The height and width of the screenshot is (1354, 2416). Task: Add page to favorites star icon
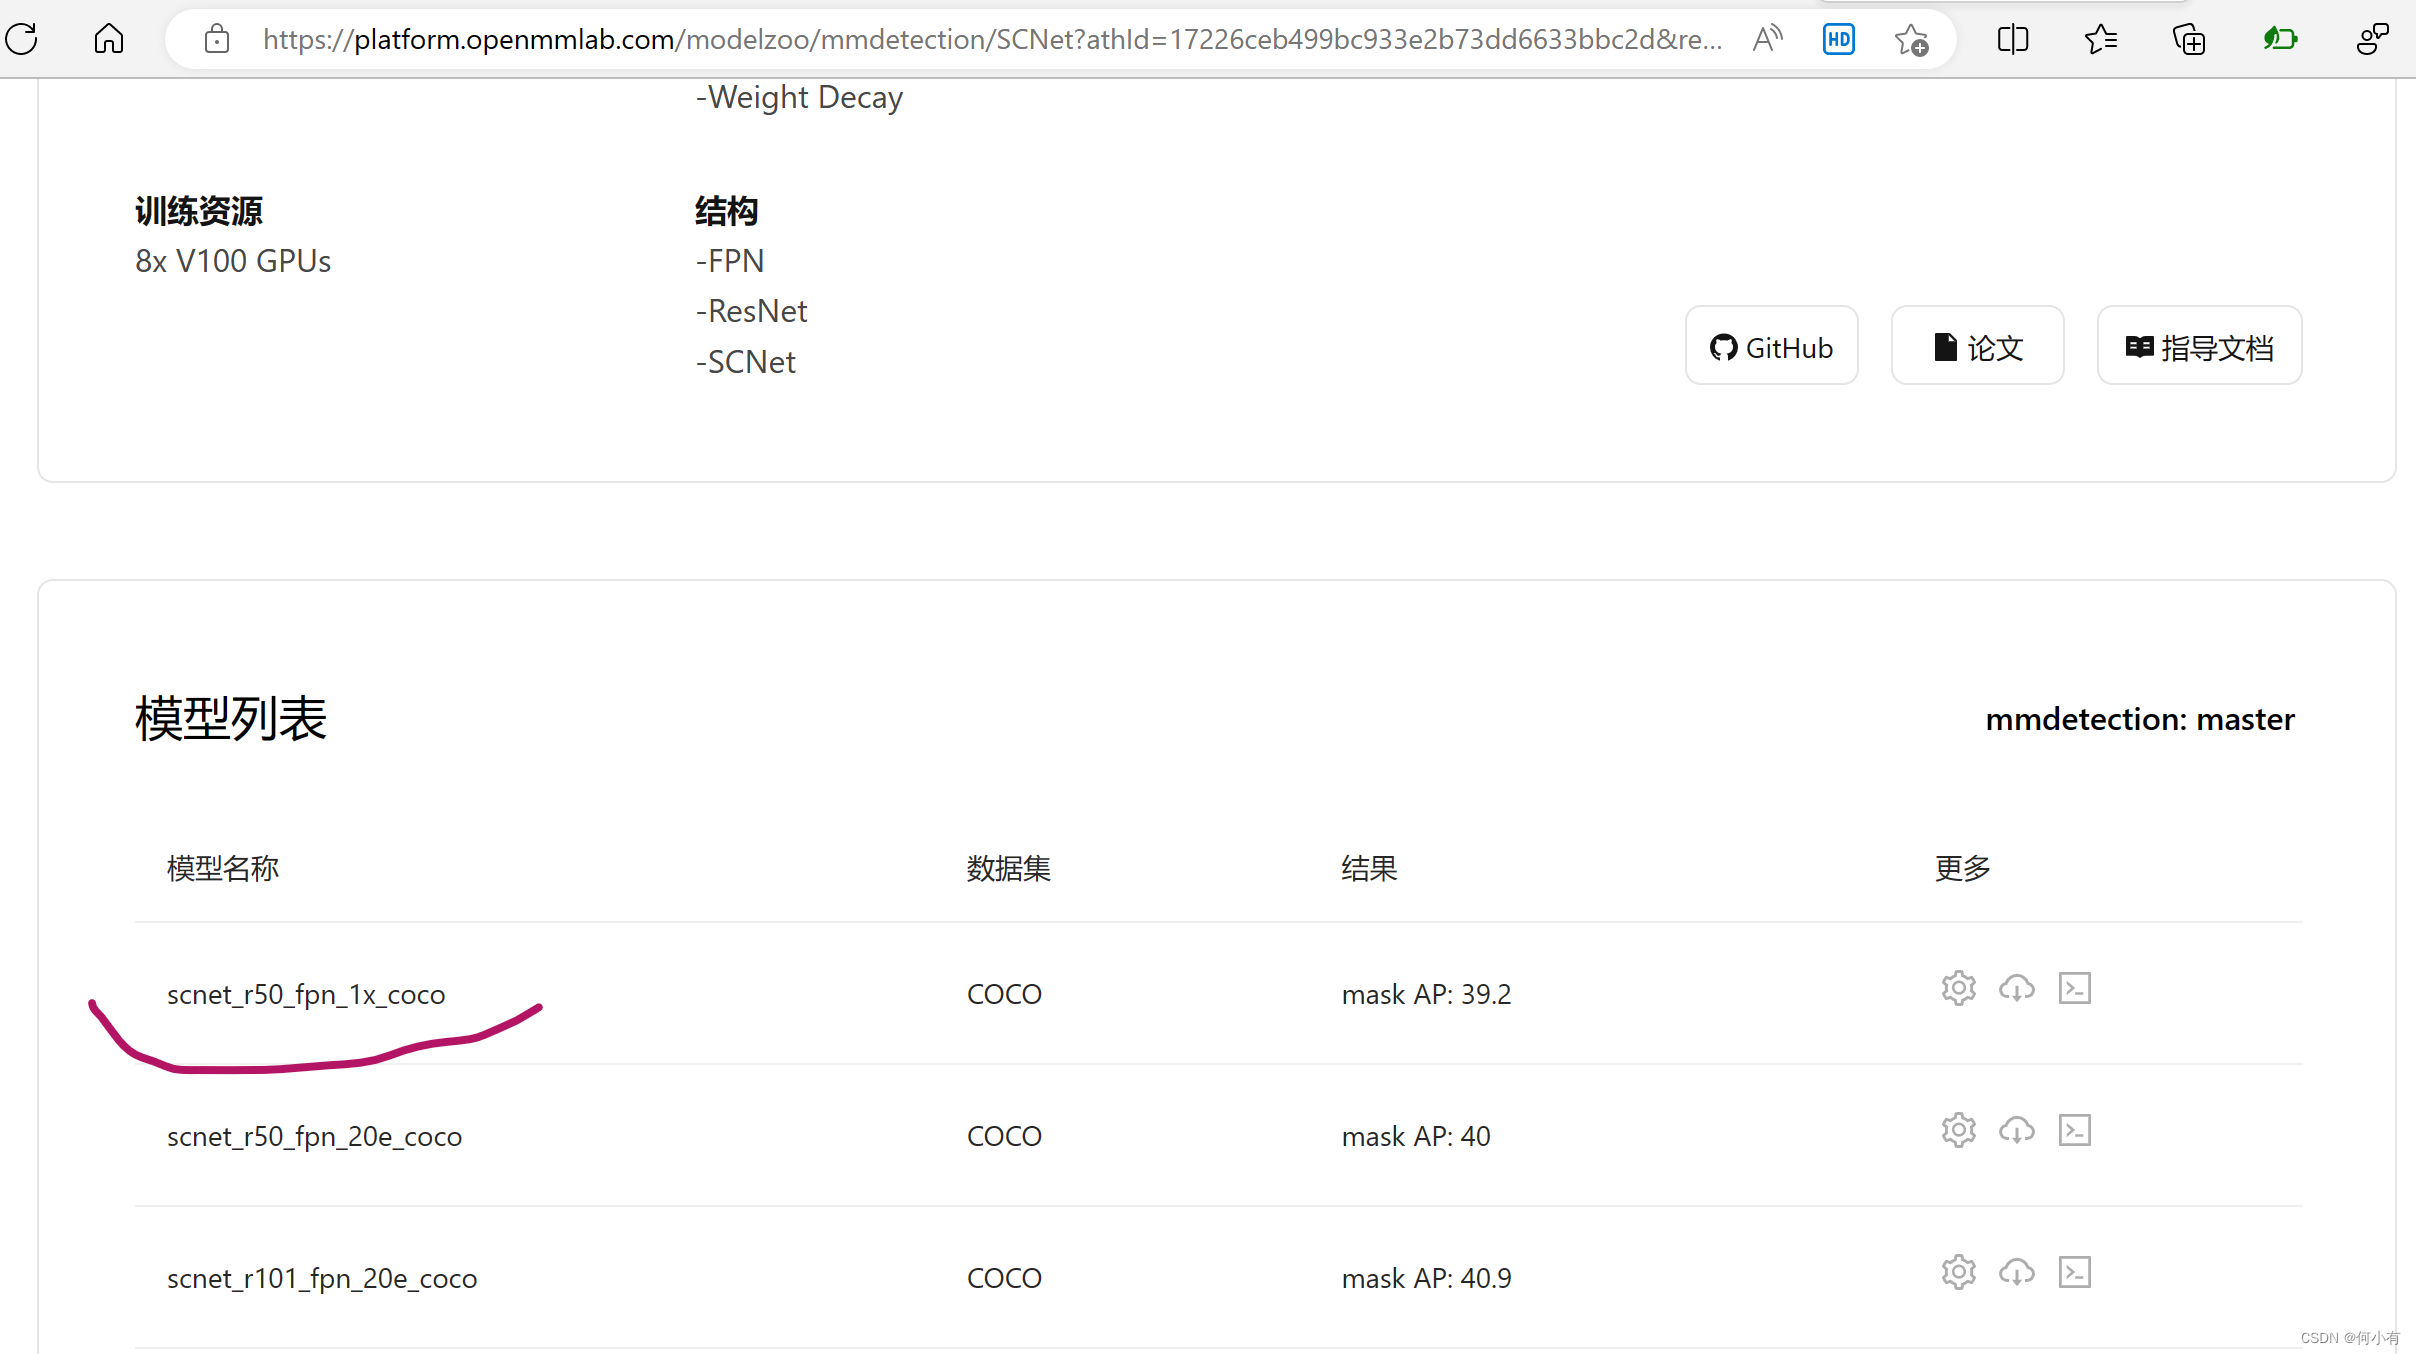[1911, 40]
